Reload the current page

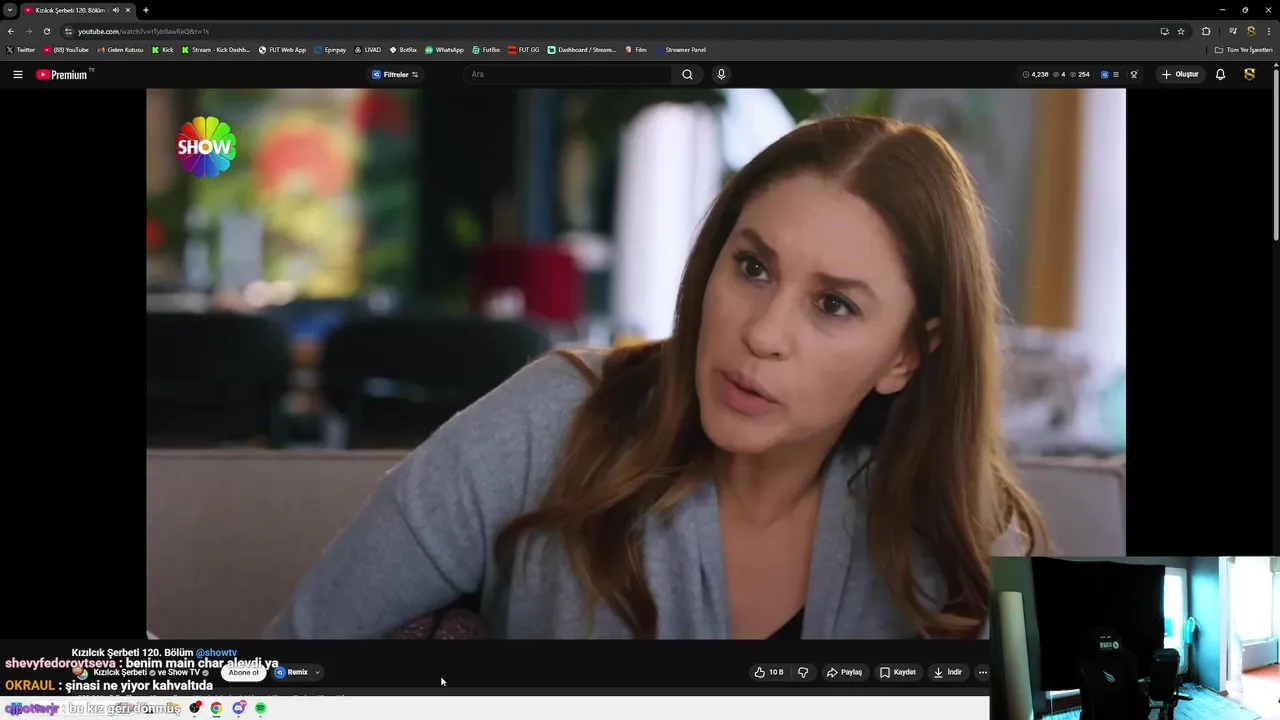(46, 31)
